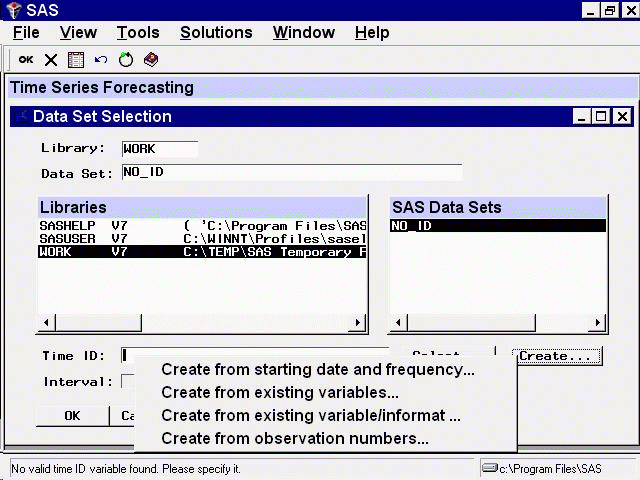Open the Tools menu
Viewport: 640px width, 480px height.
[137, 33]
